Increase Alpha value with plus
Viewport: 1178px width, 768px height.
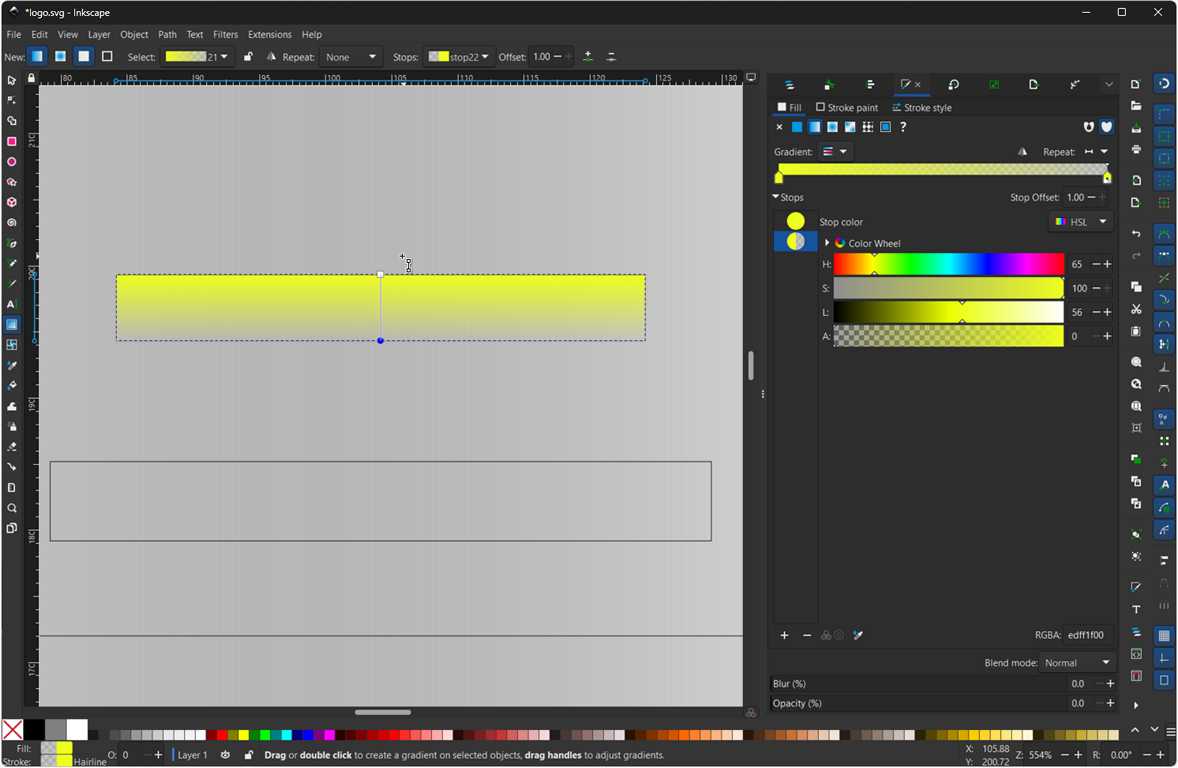click(x=1107, y=336)
